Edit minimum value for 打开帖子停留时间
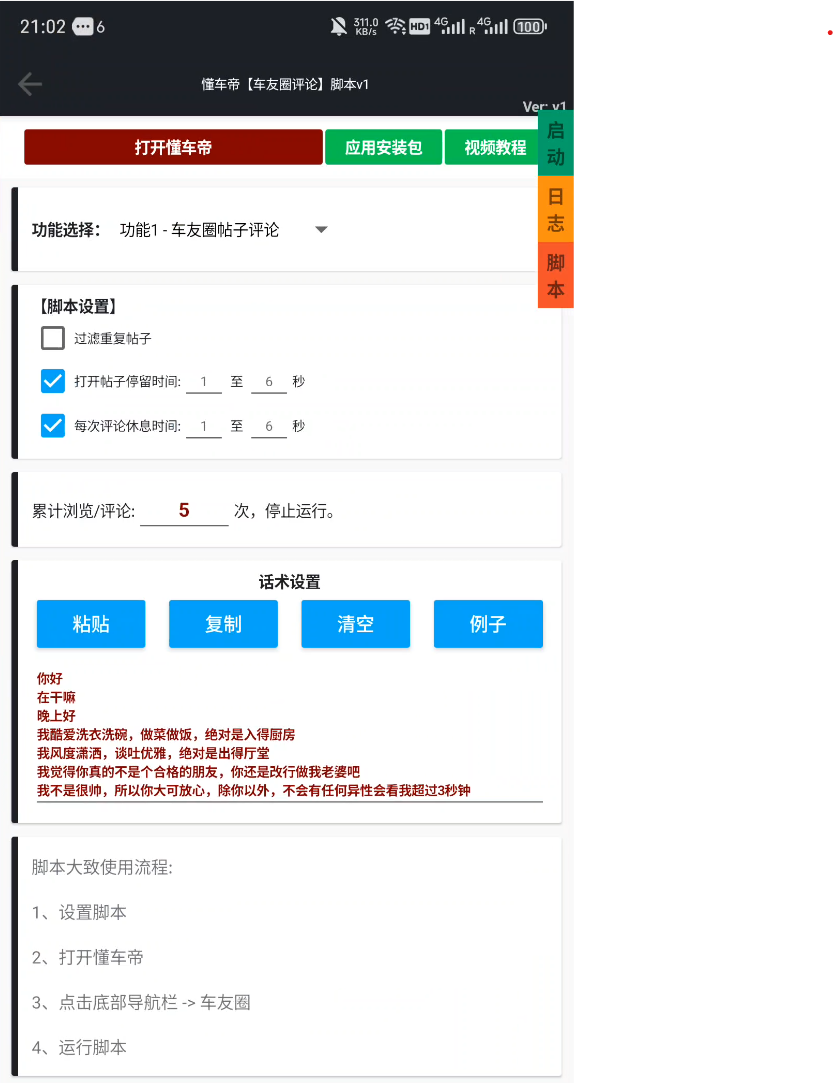The height and width of the screenshot is (1083, 834). (204, 382)
